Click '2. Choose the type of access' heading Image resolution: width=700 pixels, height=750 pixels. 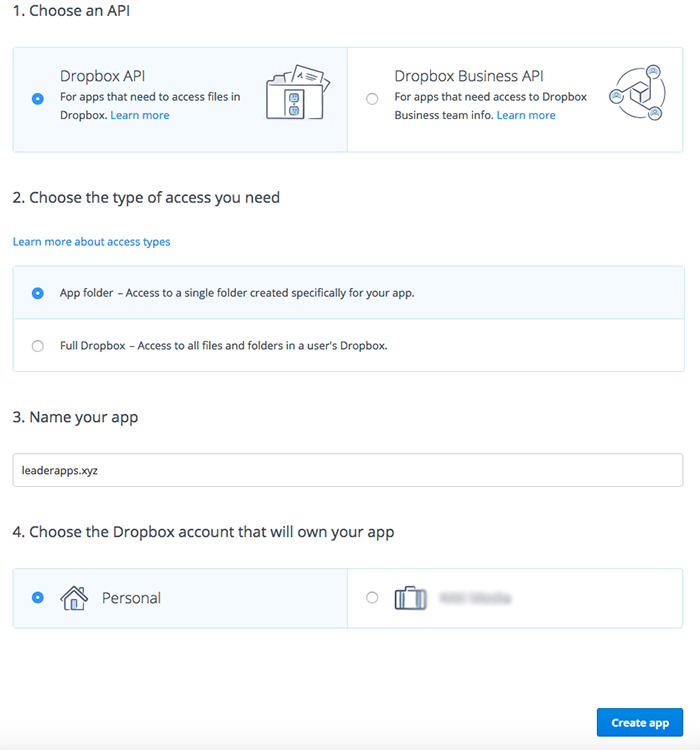pyautogui.click(x=146, y=198)
